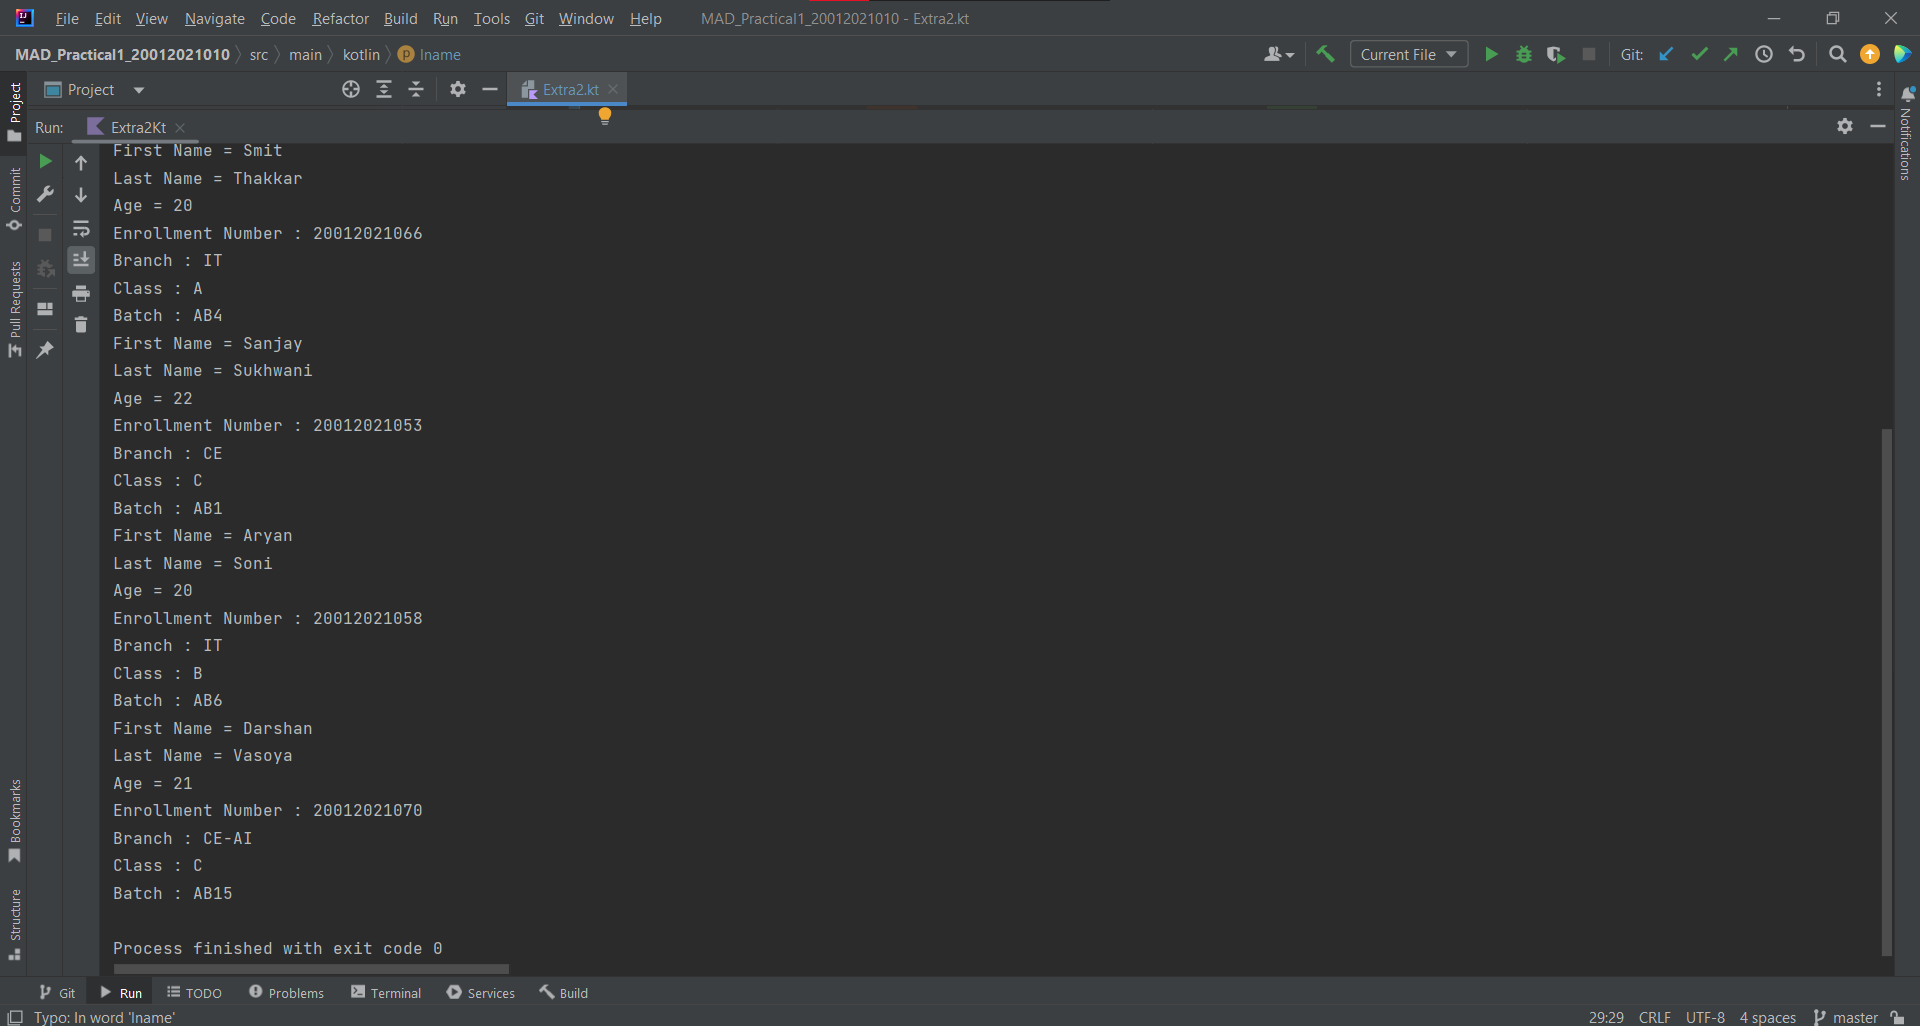1920x1026 pixels.
Task: Click Up the Stack Trace arrow
Action: coord(81,162)
